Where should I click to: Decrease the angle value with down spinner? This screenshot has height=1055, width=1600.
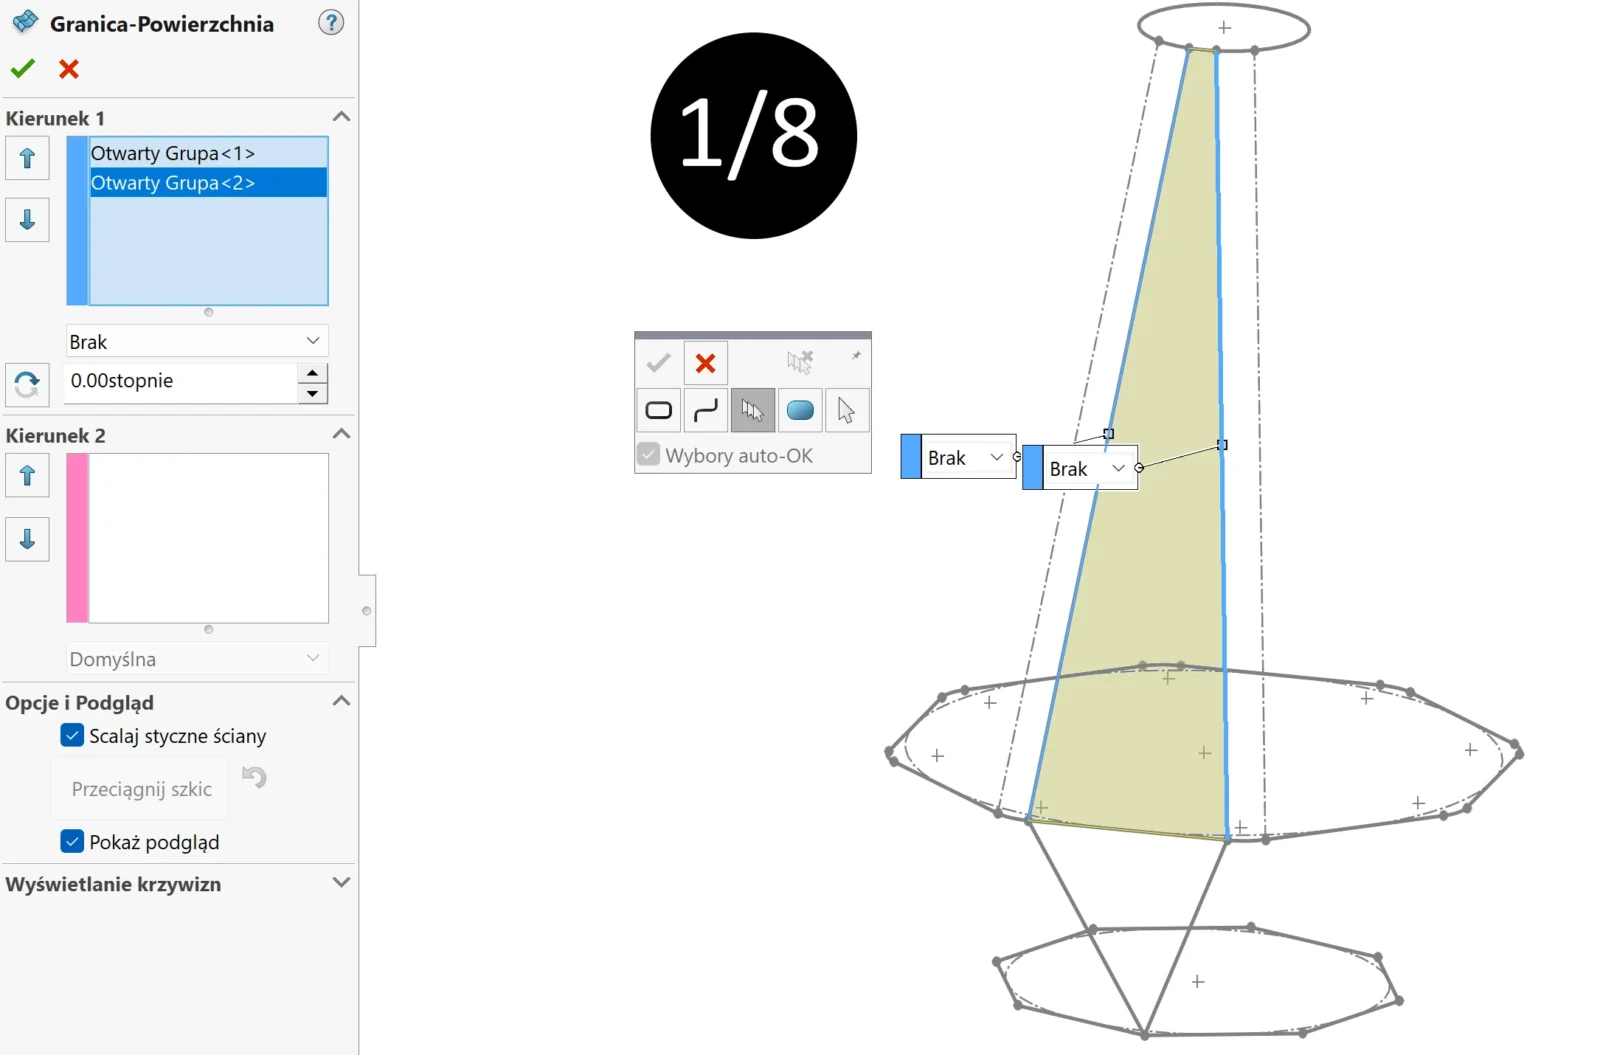(312, 394)
